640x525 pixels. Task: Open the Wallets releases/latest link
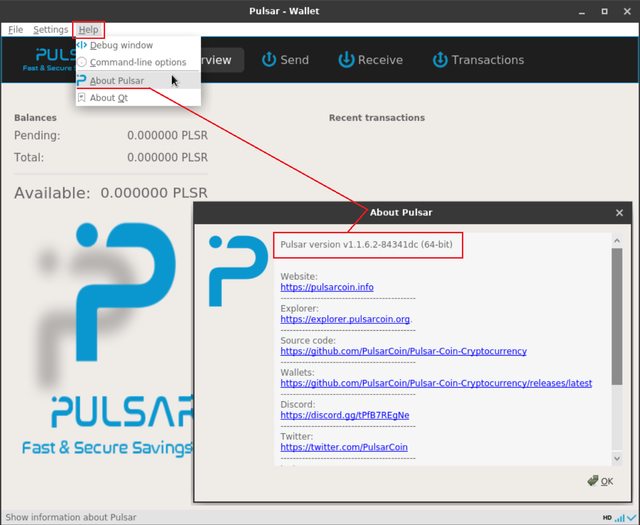click(x=436, y=383)
